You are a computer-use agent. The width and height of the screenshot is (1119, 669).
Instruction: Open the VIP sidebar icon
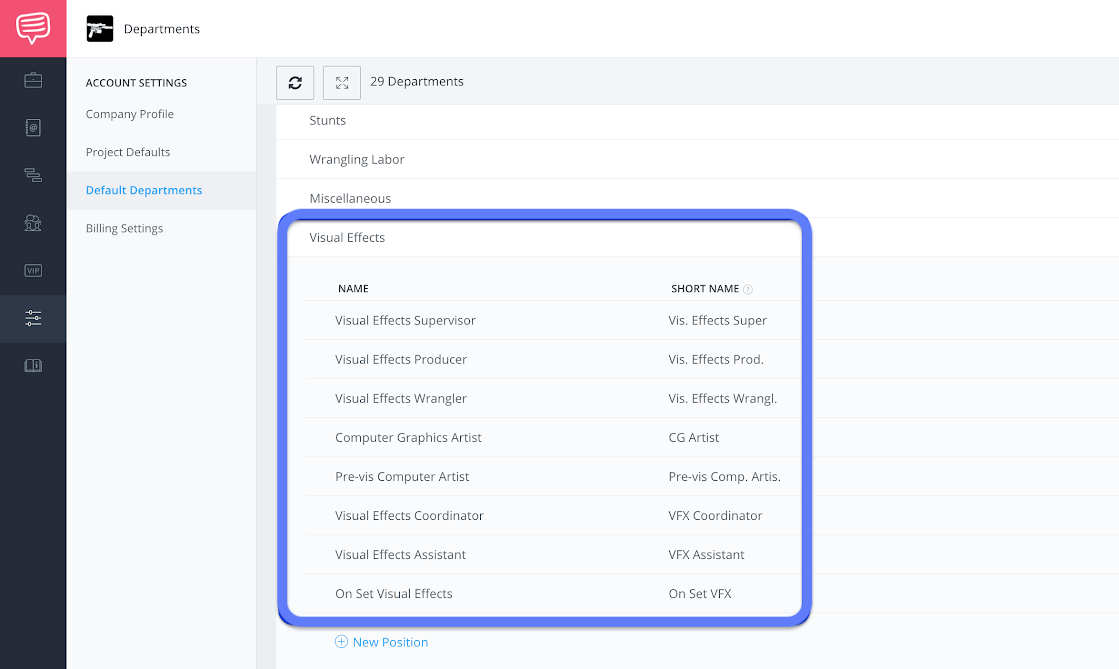[33, 271]
